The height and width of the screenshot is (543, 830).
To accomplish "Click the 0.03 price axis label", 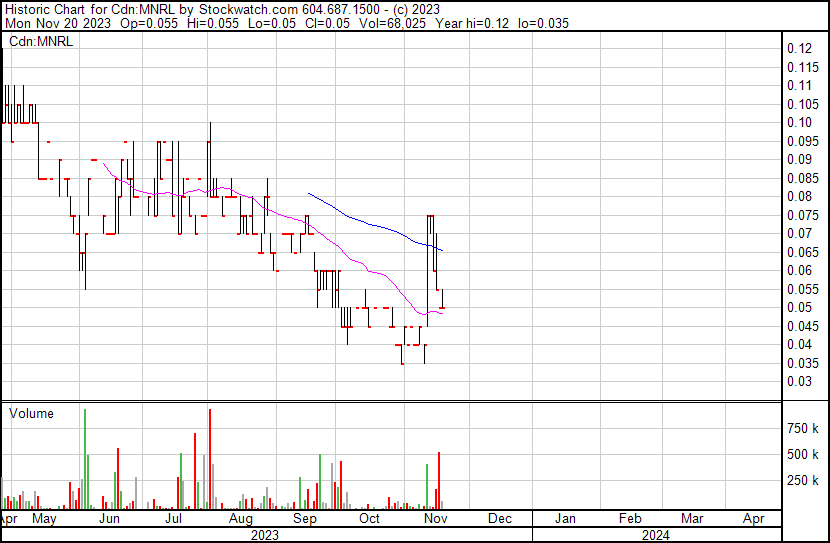I will 798,381.
